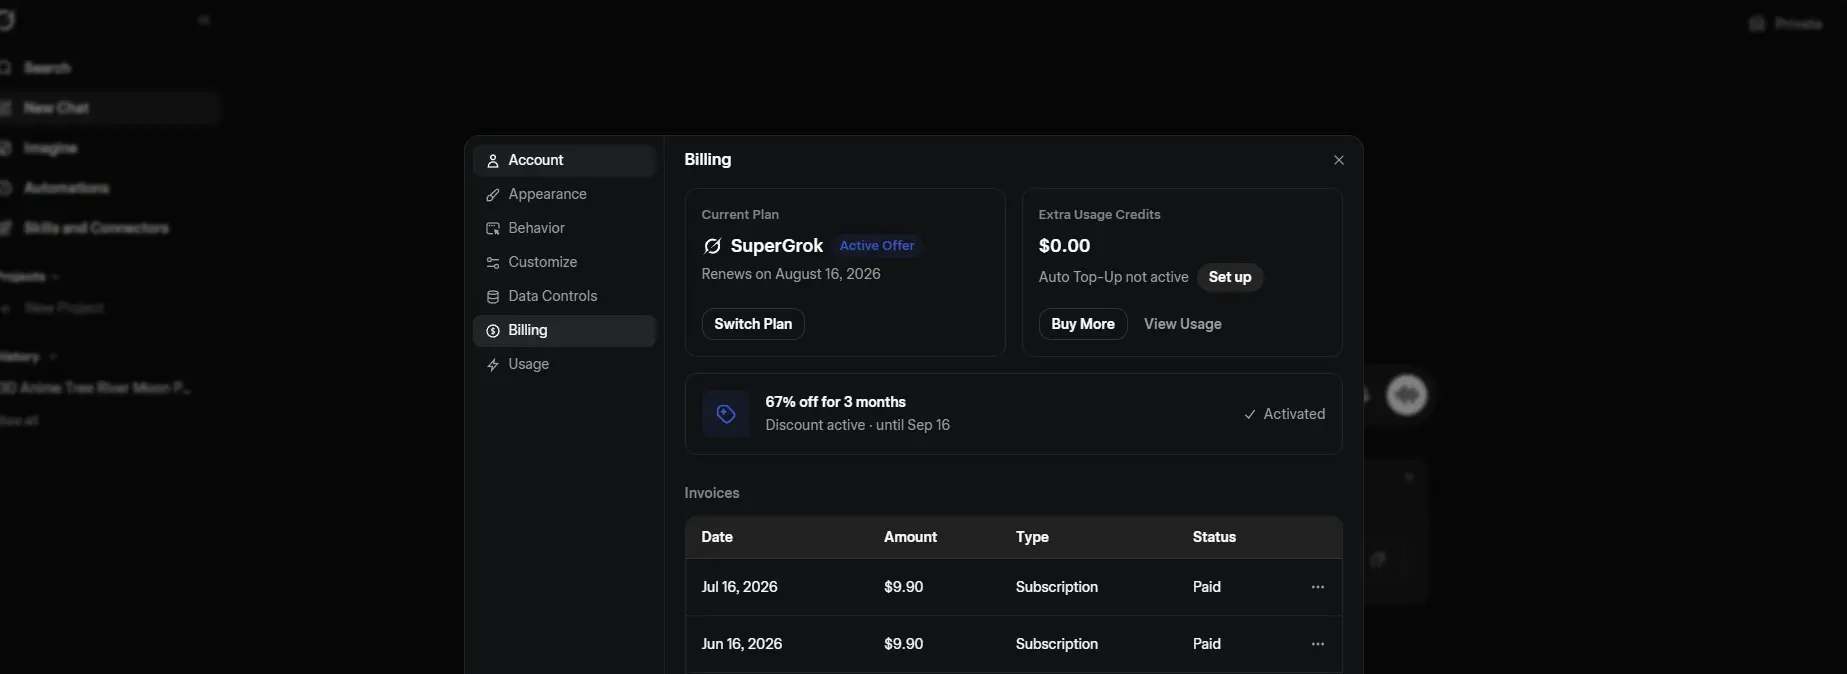
Task: Click the Date column header
Action: click(717, 537)
